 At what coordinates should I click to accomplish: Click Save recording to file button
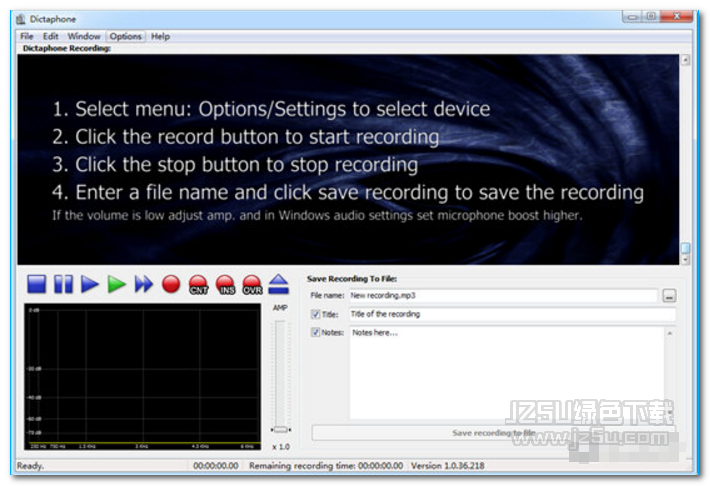[x=494, y=433]
